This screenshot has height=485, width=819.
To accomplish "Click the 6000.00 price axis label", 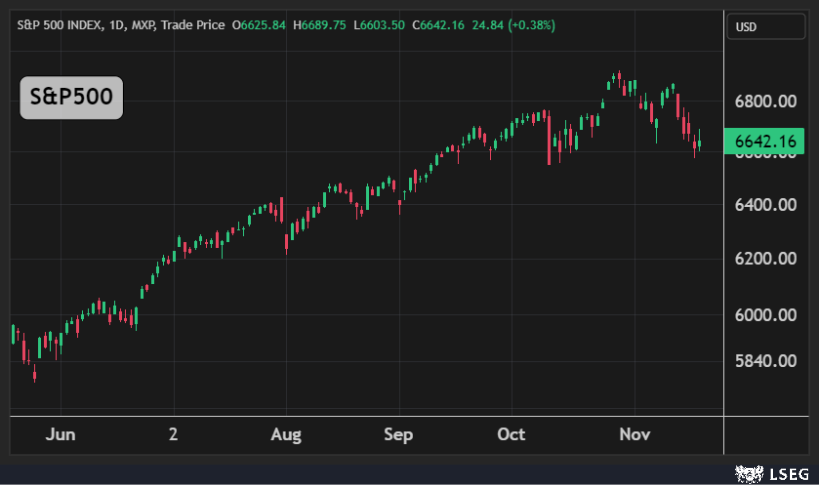I will point(765,315).
